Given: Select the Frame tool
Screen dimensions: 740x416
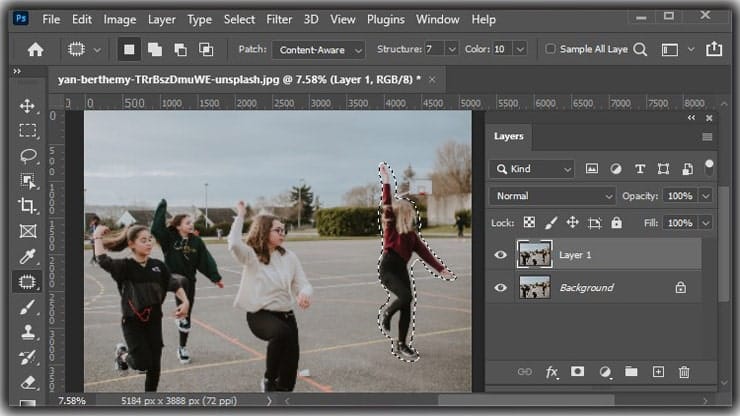Looking at the screenshot, I should [x=27, y=231].
